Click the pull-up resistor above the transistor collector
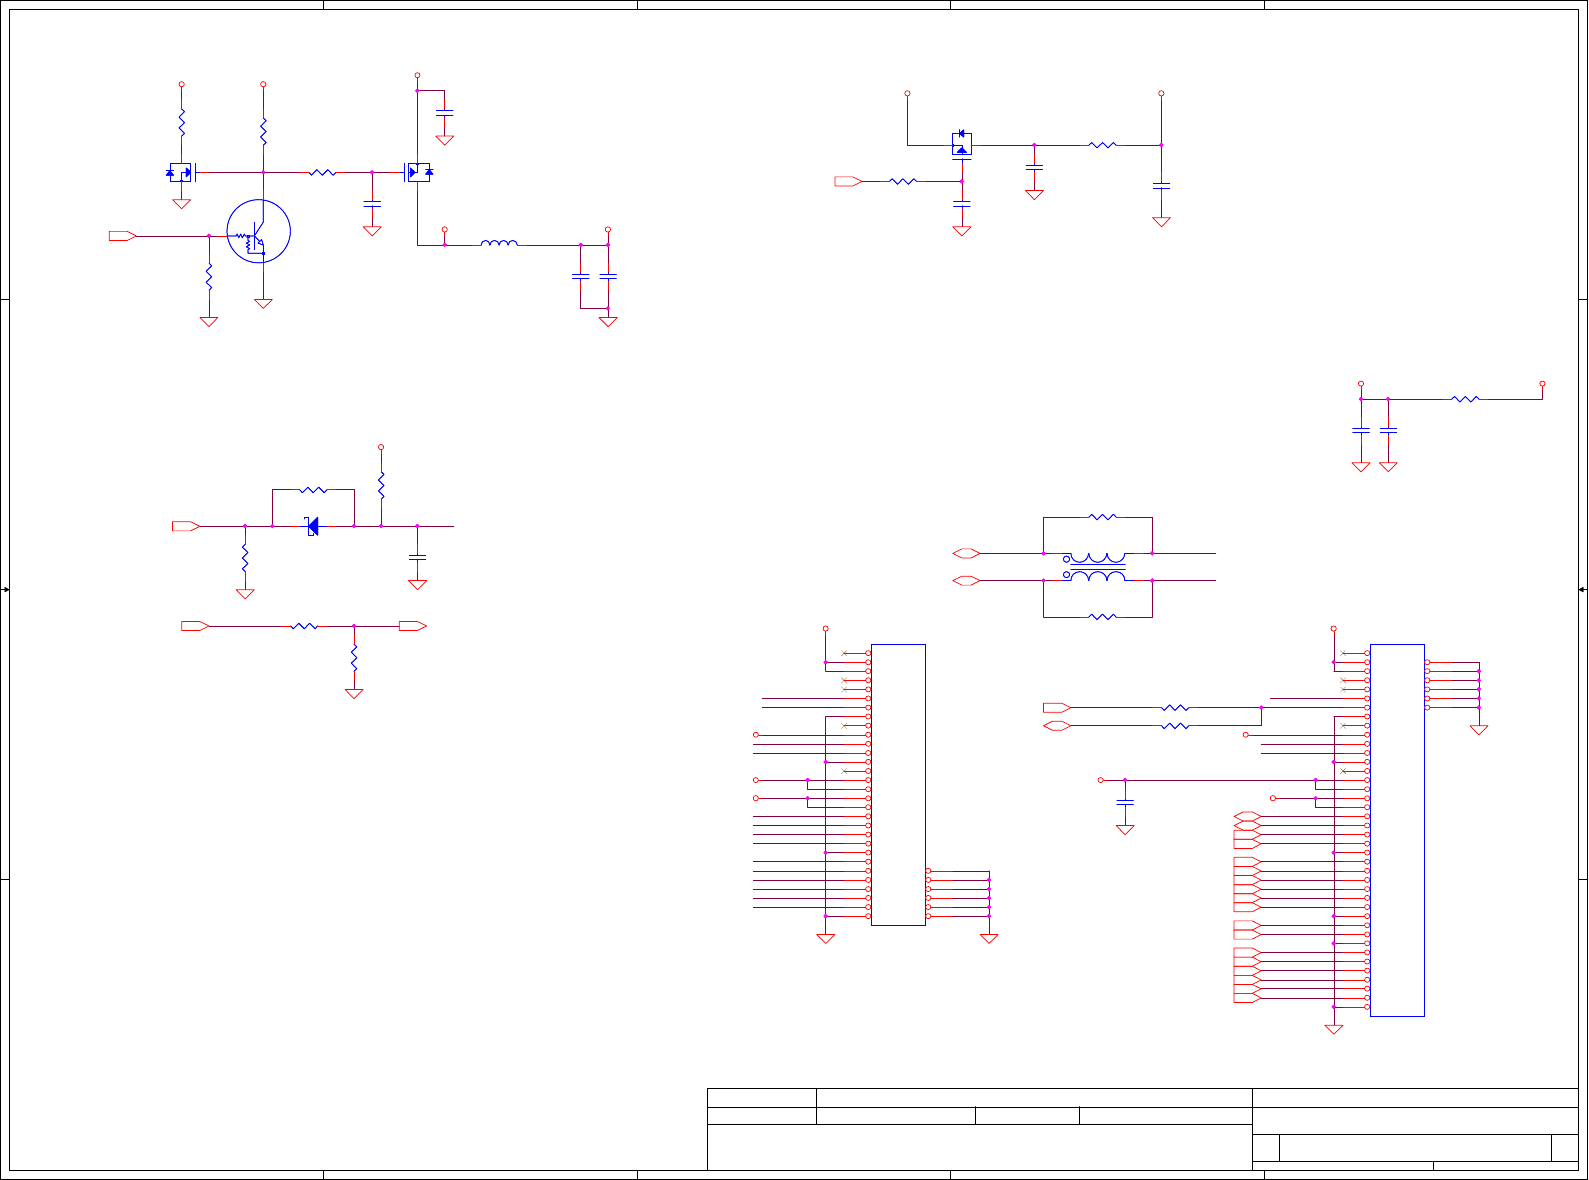The width and height of the screenshot is (1589, 1180). tap(263, 131)
